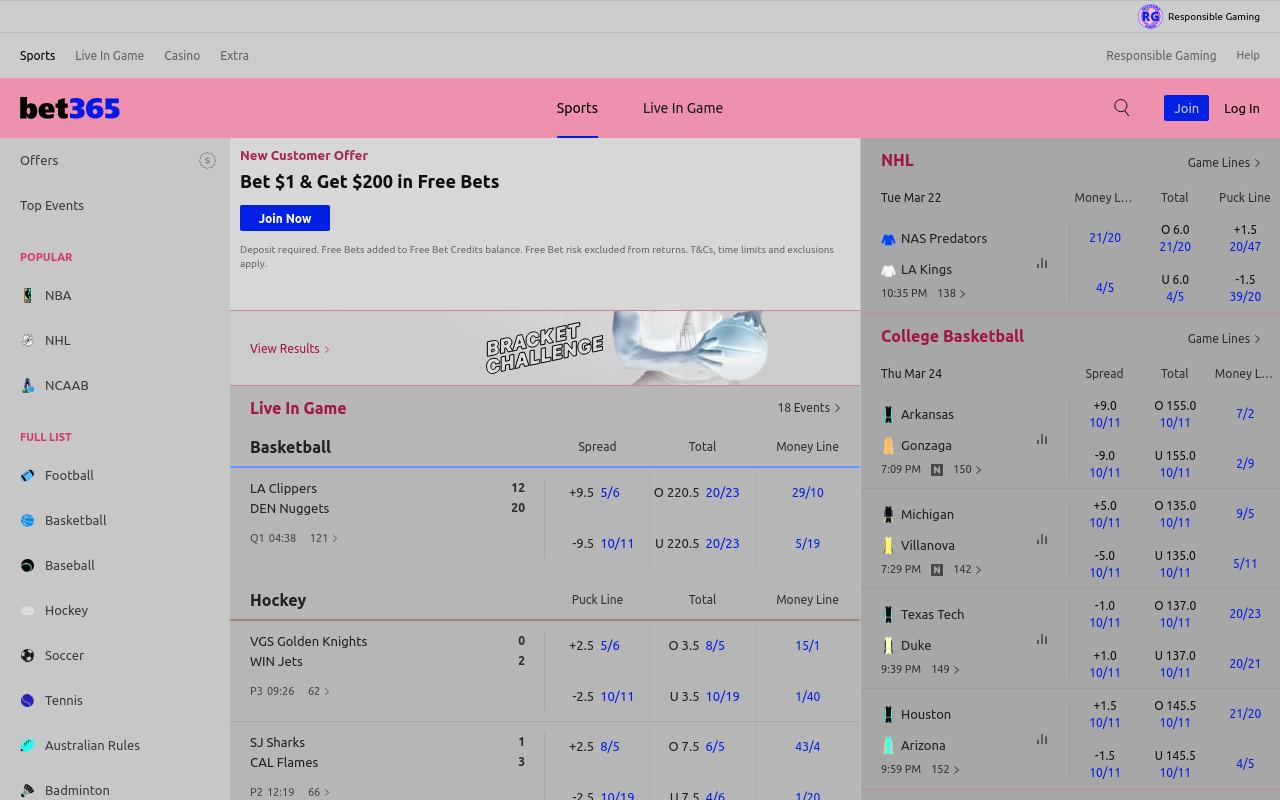Click the Join button
This screenshot has width=1280, height=800.
click(x=1186, y=108)
